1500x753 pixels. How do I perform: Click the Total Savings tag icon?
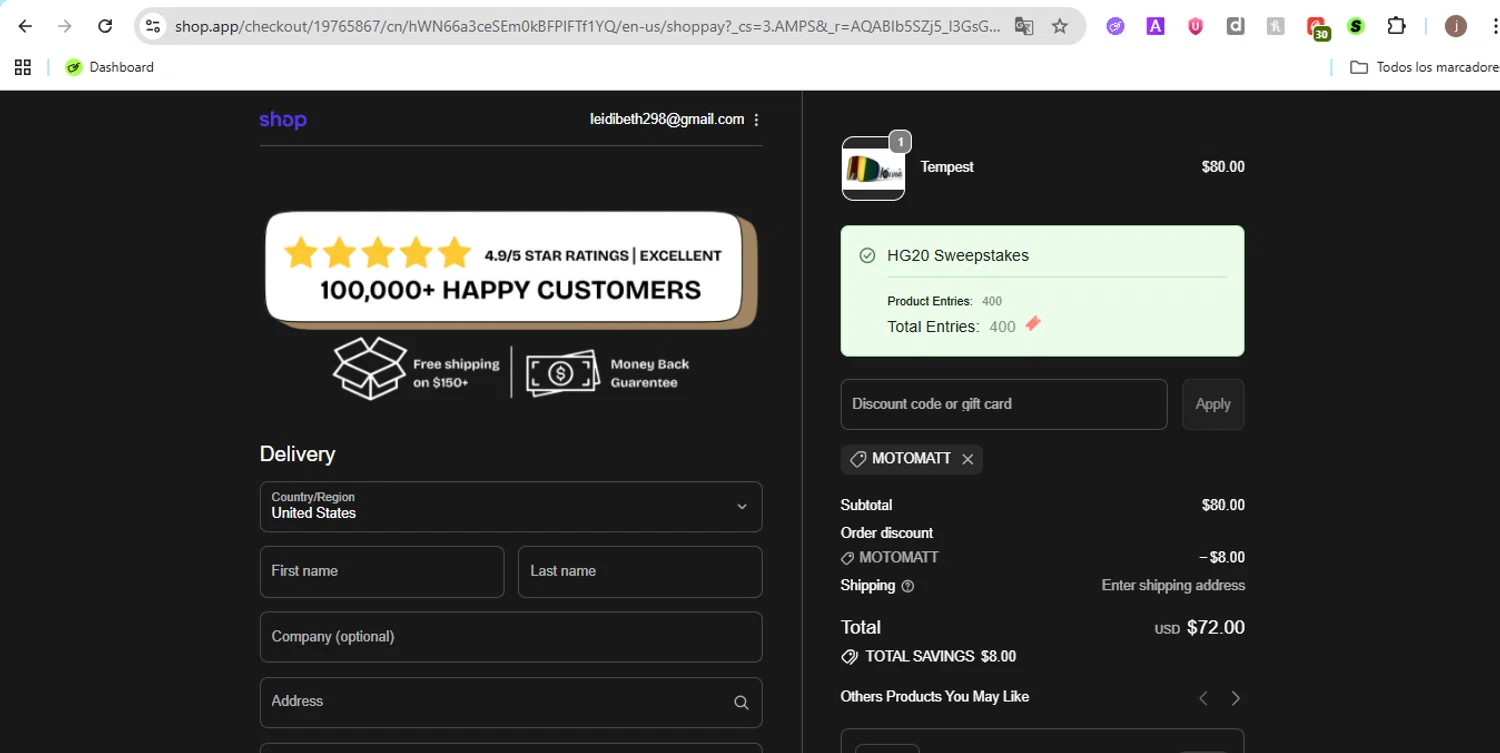(850, 657)
